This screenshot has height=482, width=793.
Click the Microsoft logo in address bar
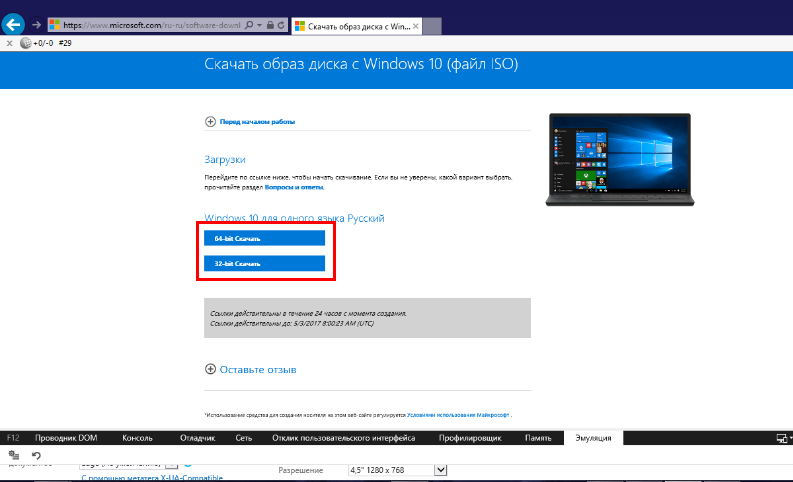(x=55, y=25)
